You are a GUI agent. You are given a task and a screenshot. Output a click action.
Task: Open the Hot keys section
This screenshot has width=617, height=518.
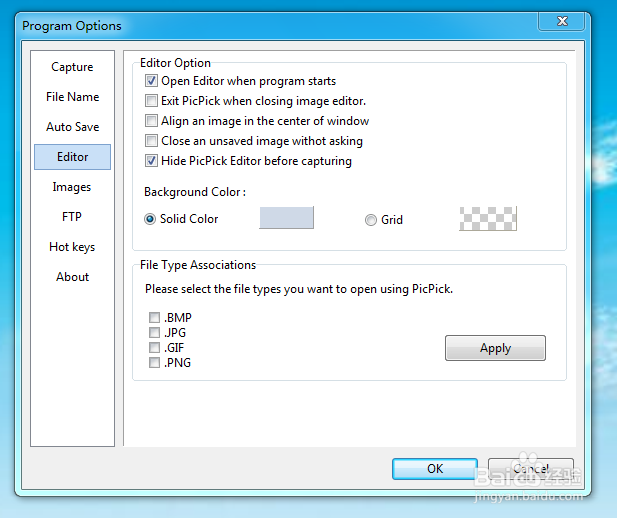tap(72, 247)
